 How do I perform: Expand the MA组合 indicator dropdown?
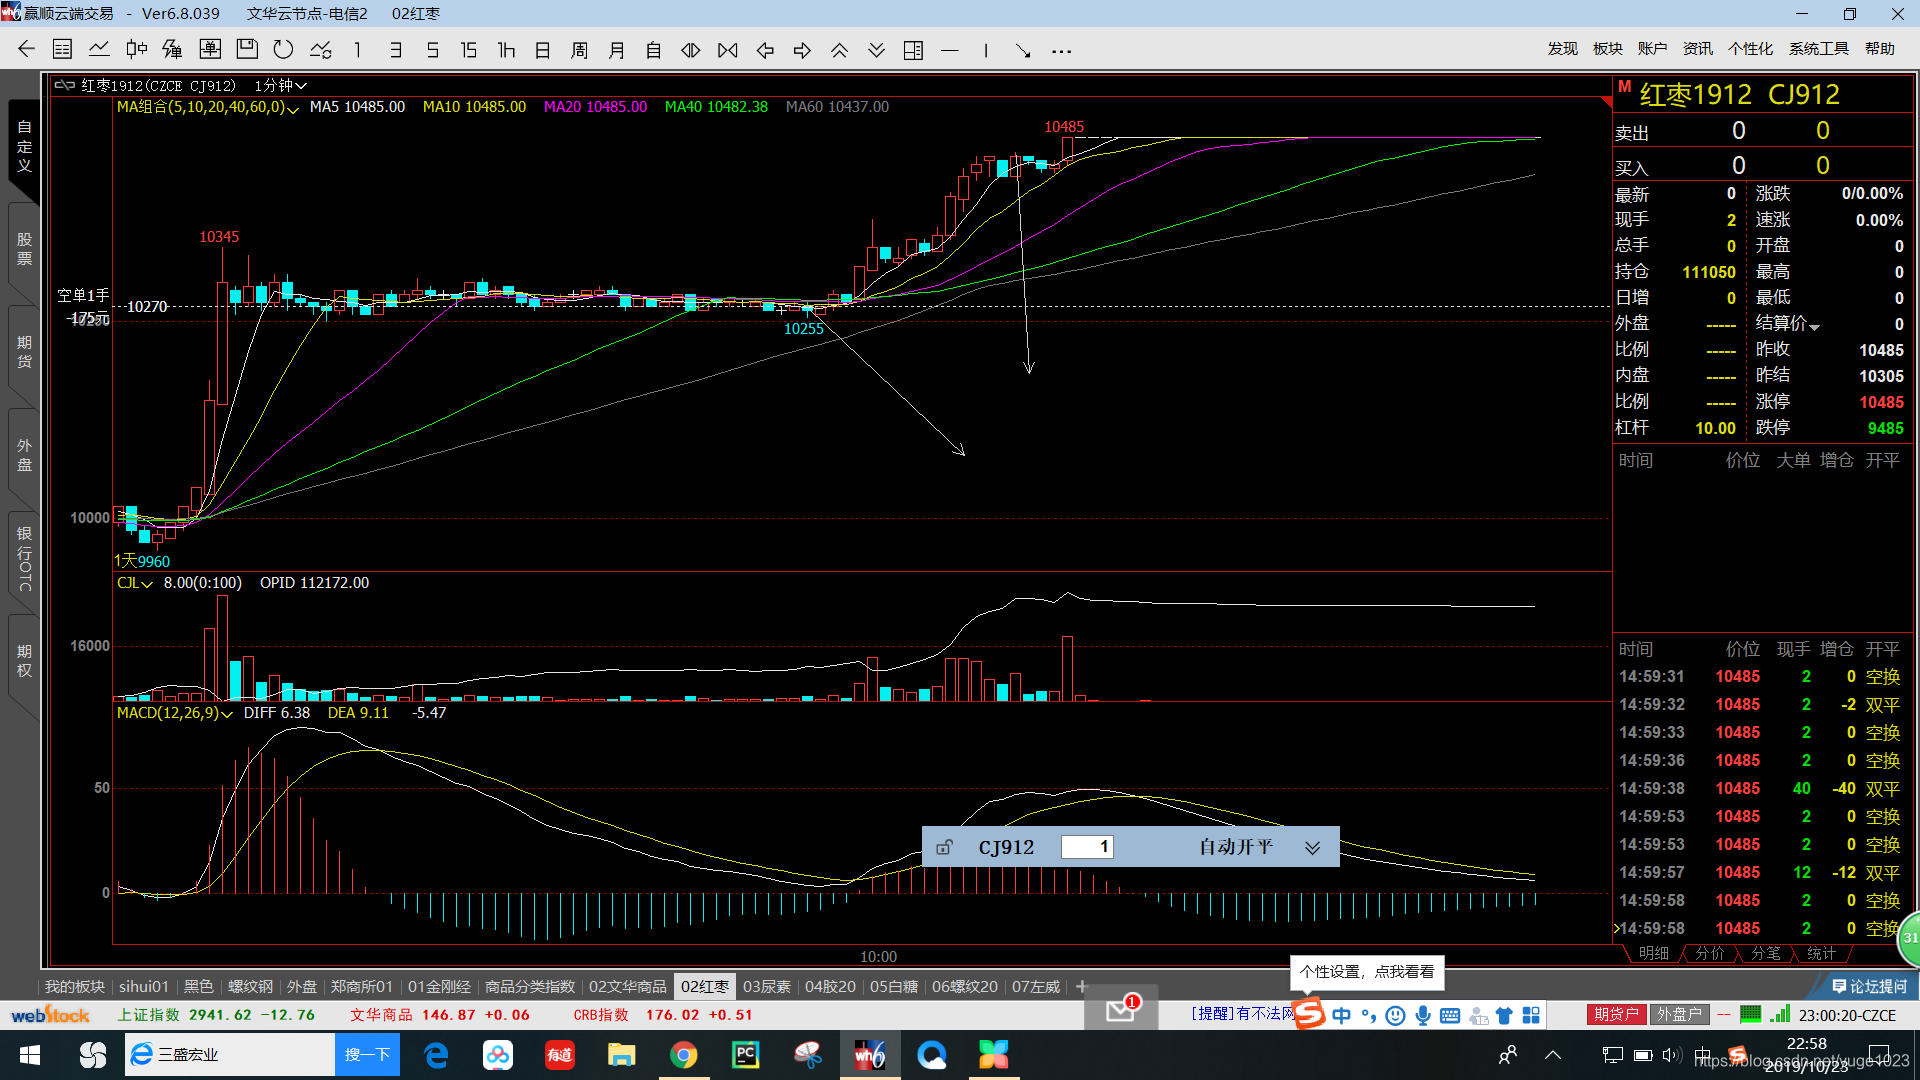coord(293,108)
